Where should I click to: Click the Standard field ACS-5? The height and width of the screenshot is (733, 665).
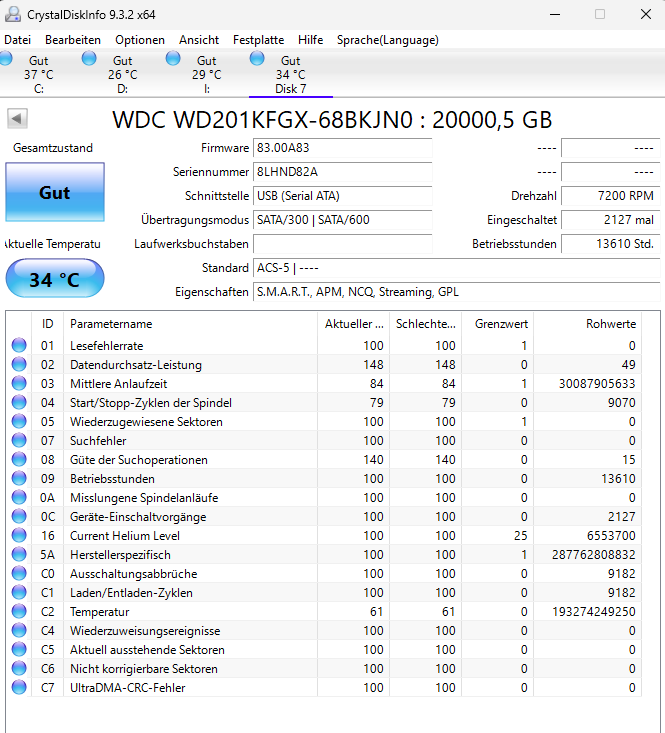[456, 268]
